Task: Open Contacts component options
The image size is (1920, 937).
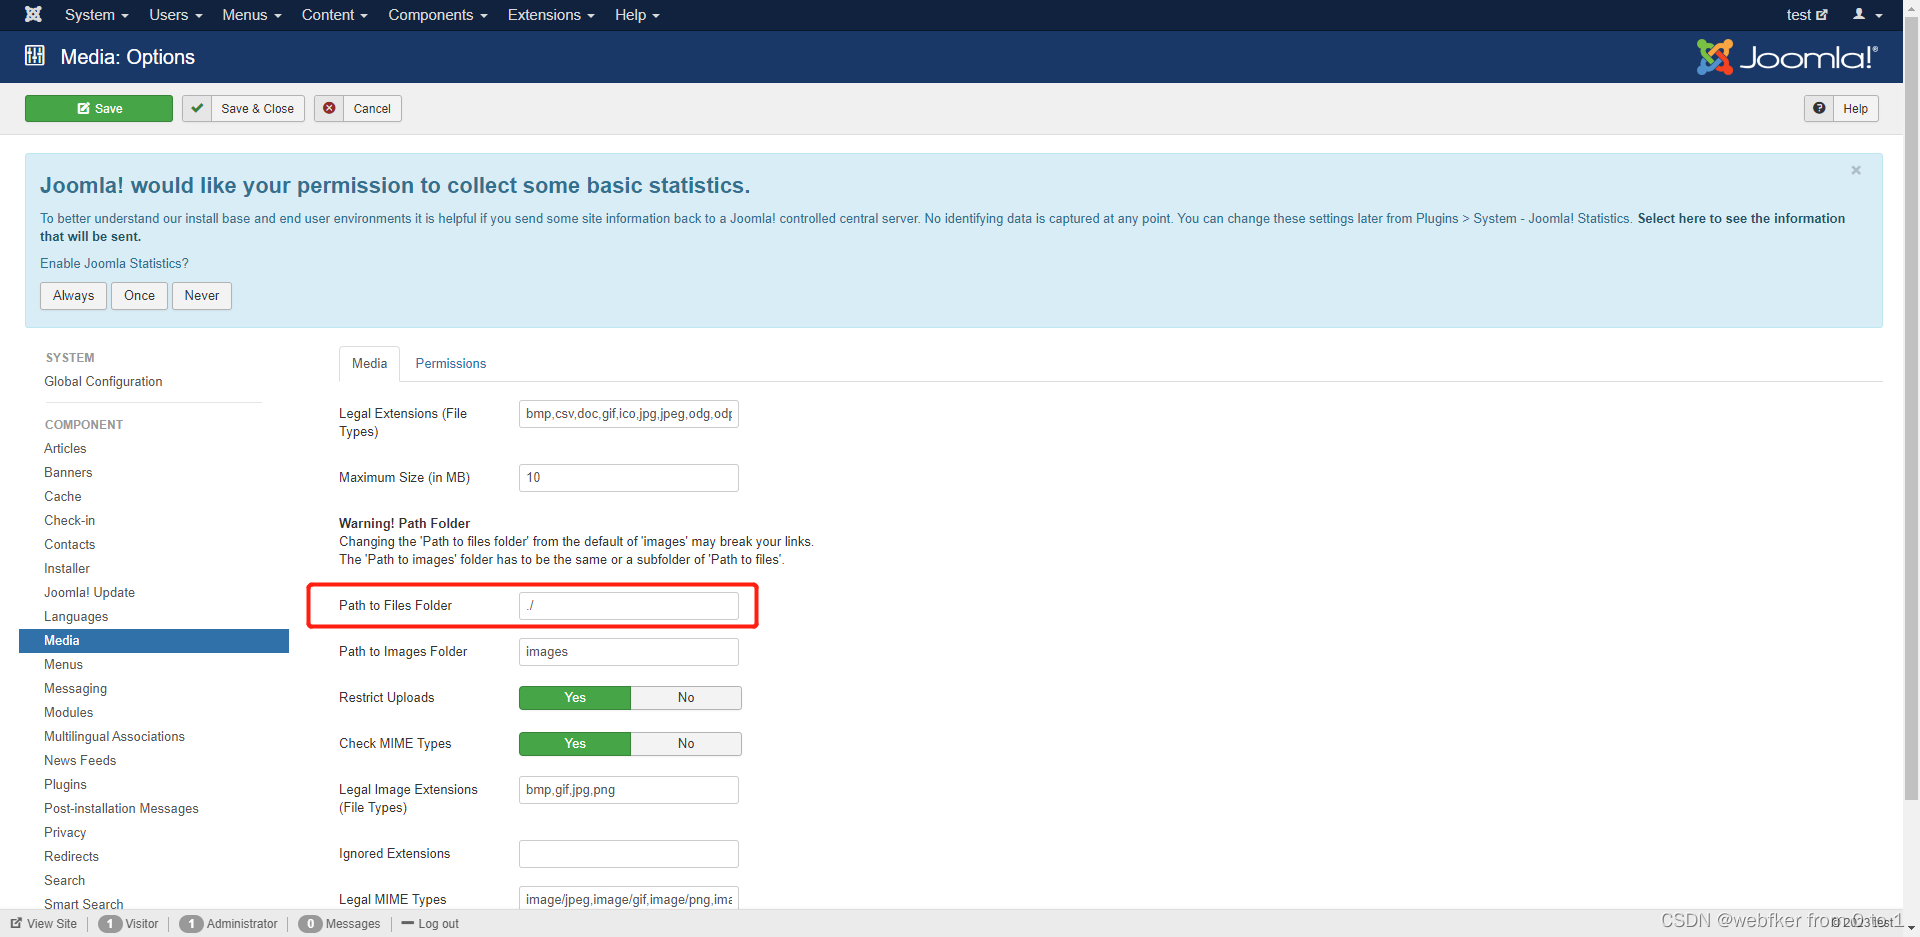Action: click(70, 545)
